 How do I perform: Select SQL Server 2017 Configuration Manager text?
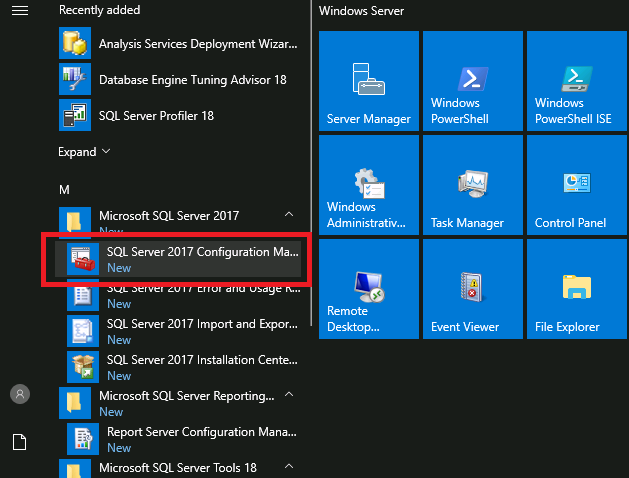click(x=203, y=252)
